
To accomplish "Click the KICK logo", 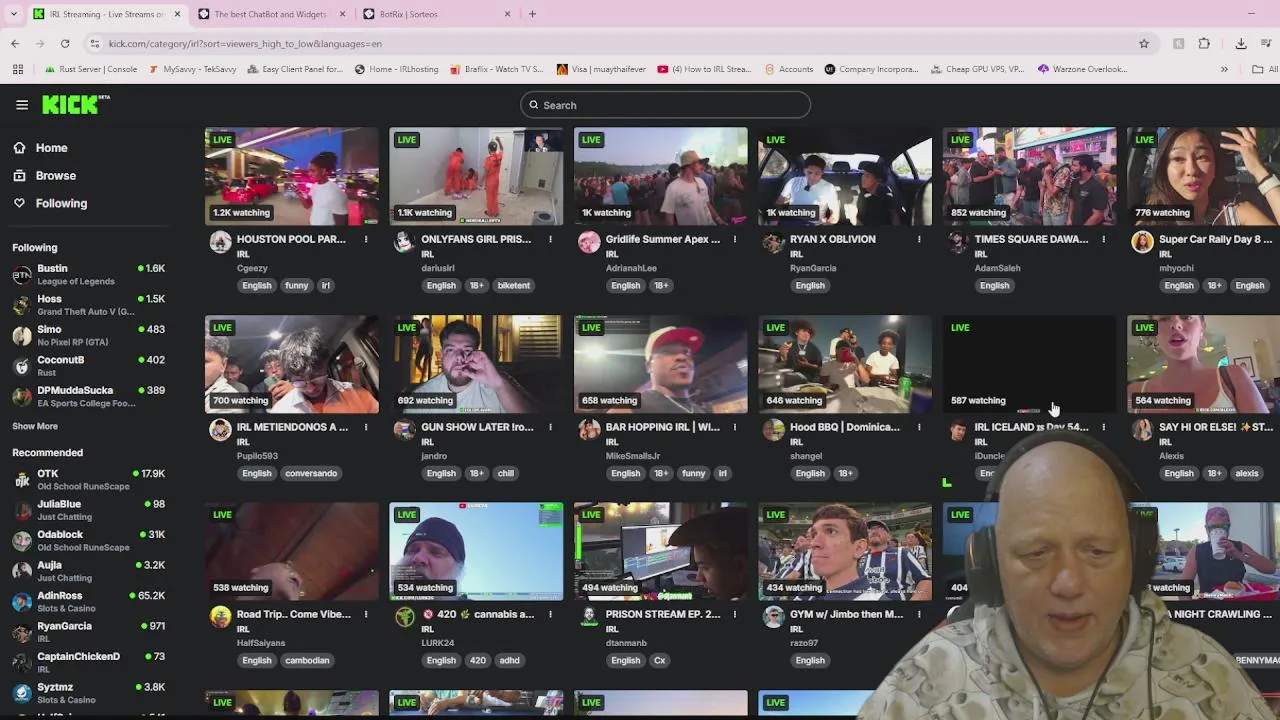I will (76, 104).
